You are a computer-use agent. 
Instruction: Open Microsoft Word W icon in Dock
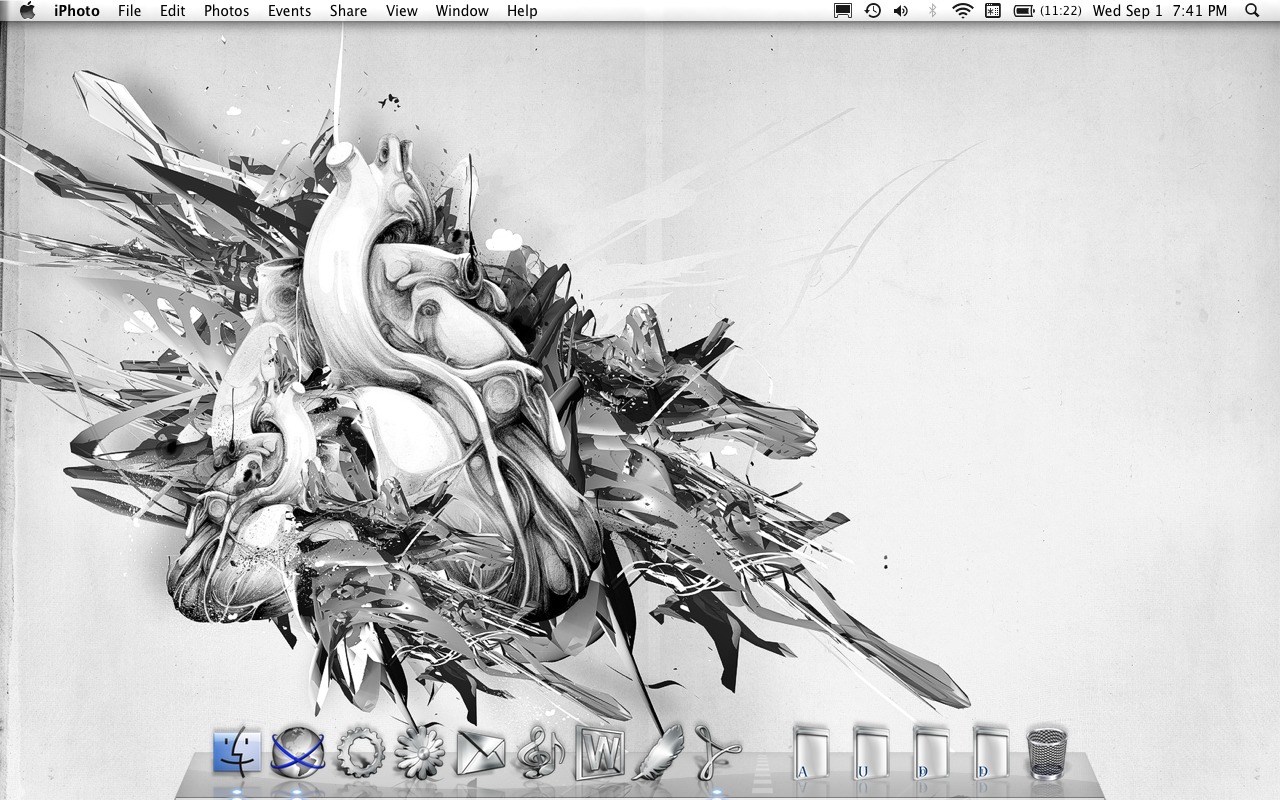coord(600,752)
